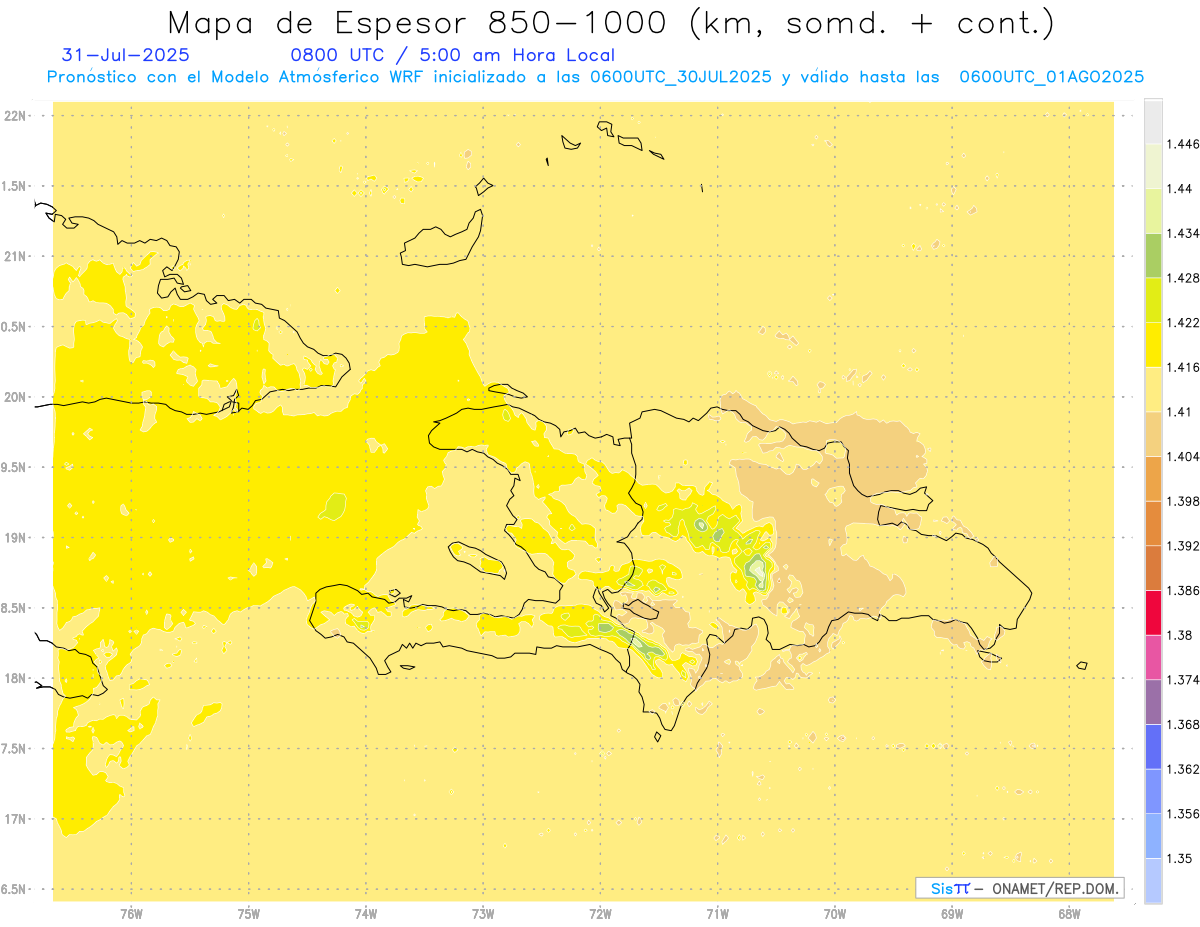Click the '1.386' colorbar value
This screenshot has height=927, width=1200.
(x=1184, y=590)
